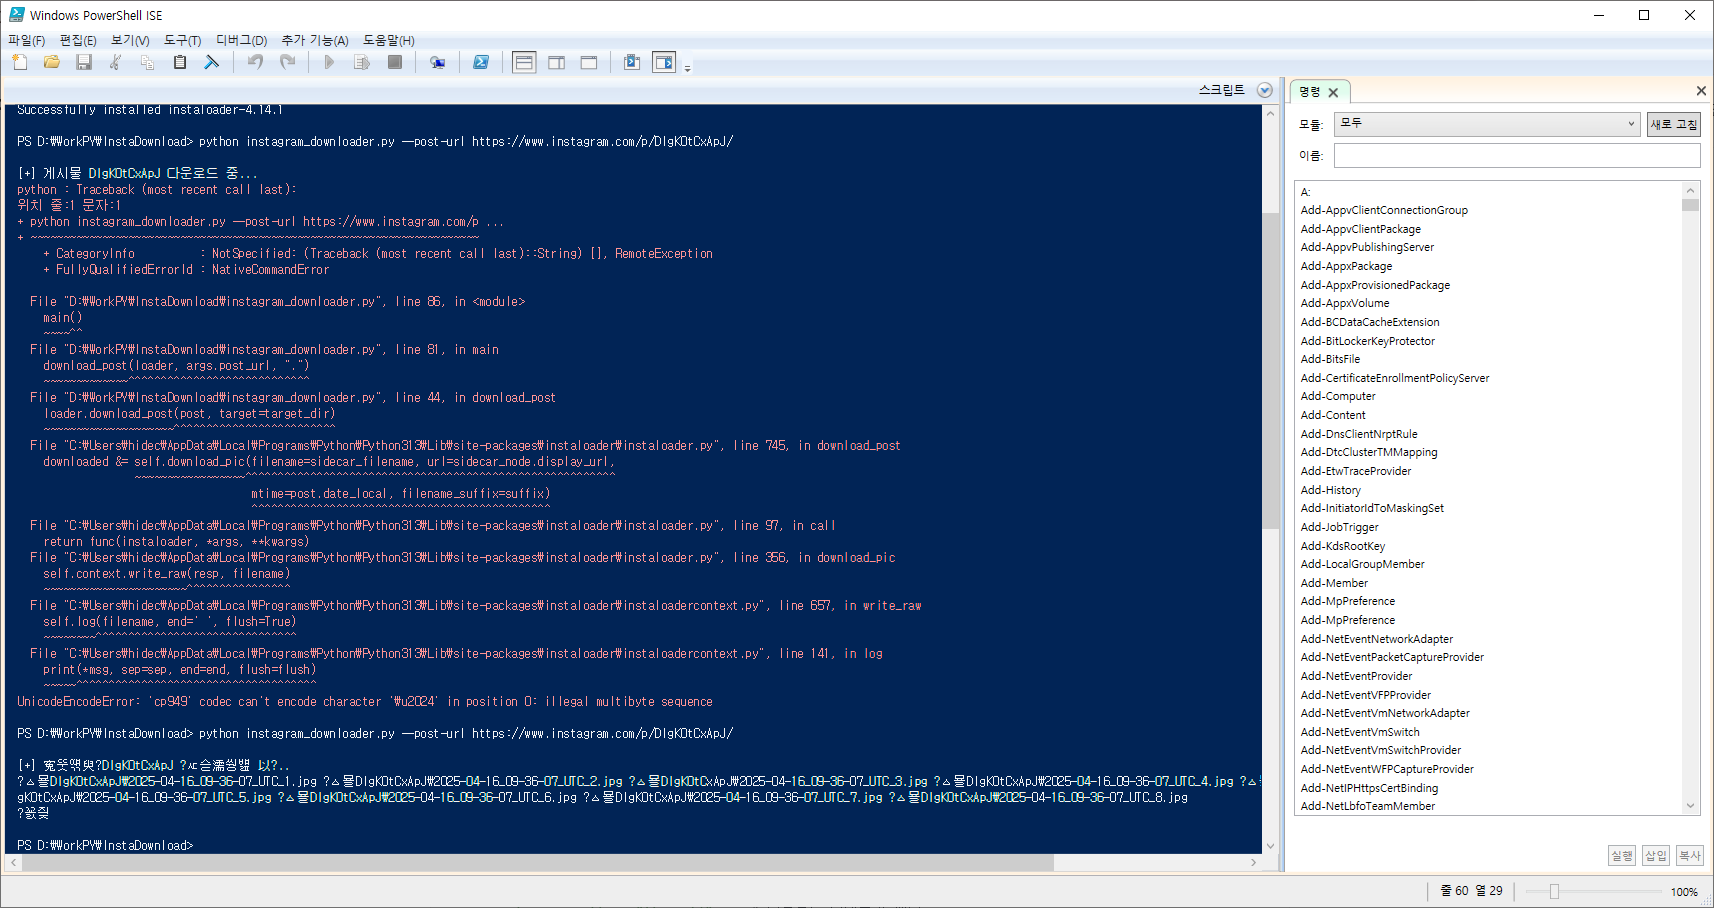The height and width of the screenshot is (908, 1714).
Task: Click the Cut scissors icon
Action: (x=116, y=62)
